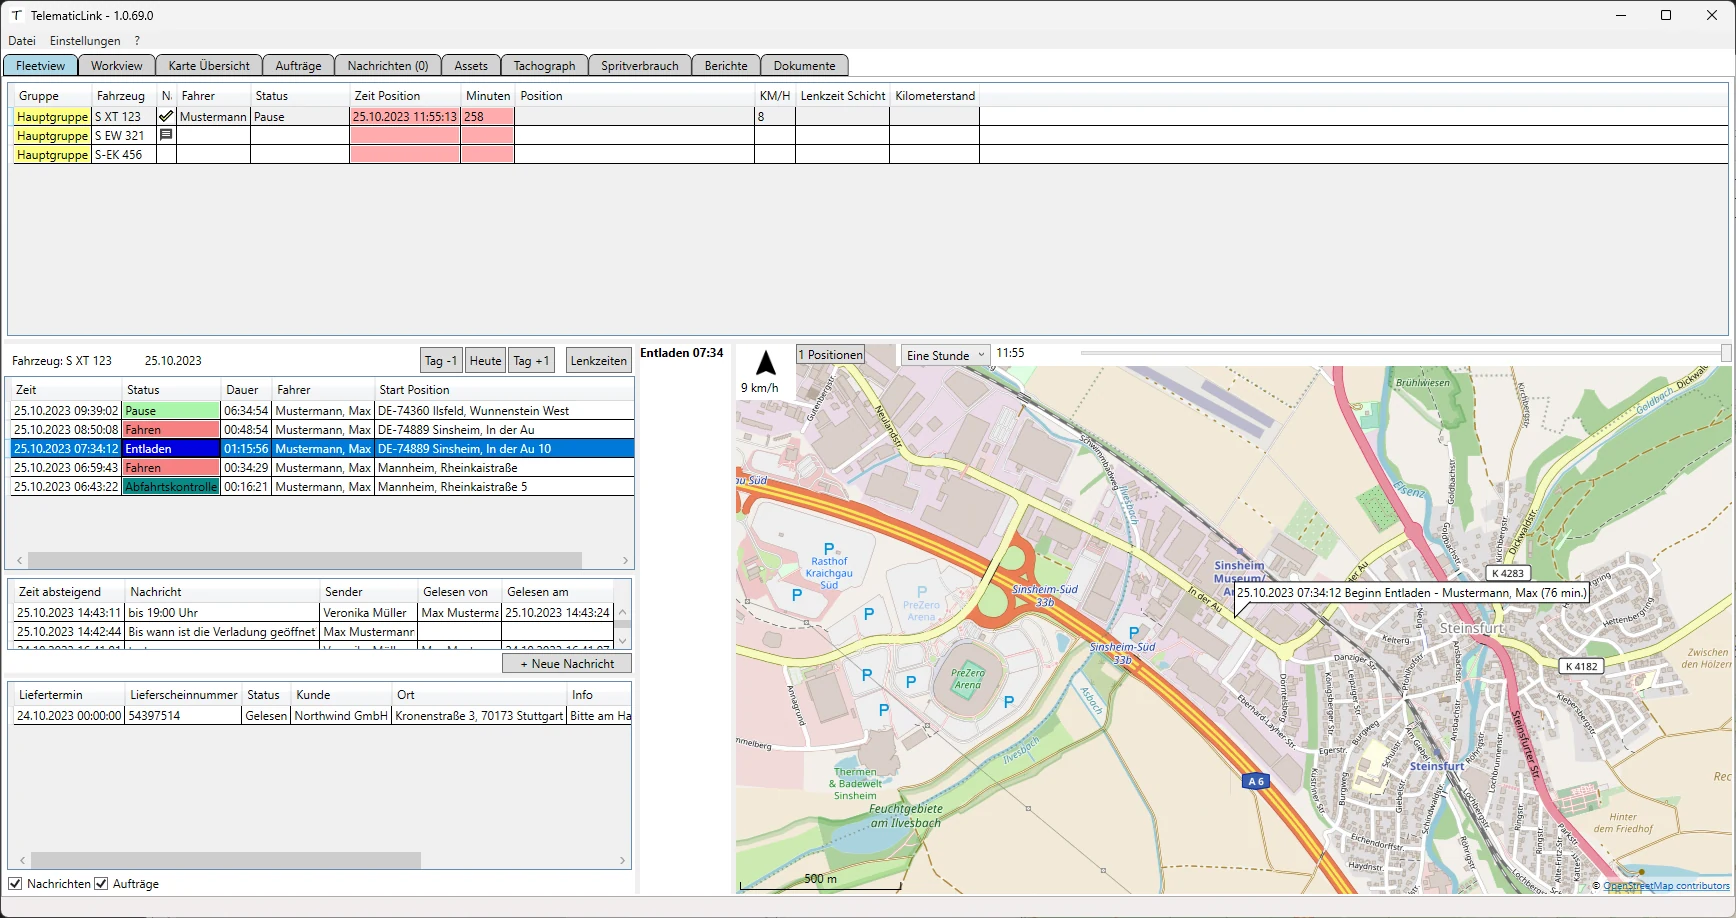Open the Datei menu
The height and width of the screenshot is (918, 1736).
22,41
